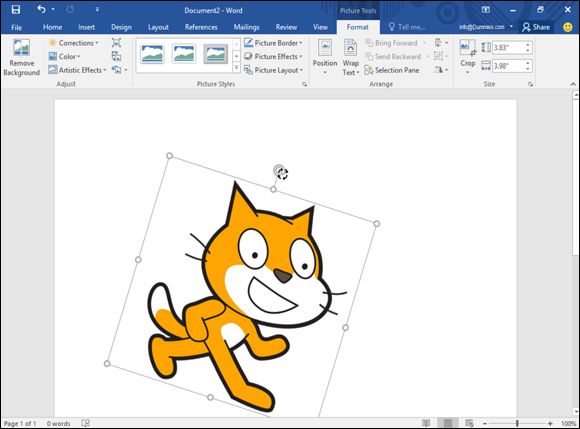Open Artistic Effects dropdown
The height and width of the screenshot is (429, 580).
pos(77,70)
